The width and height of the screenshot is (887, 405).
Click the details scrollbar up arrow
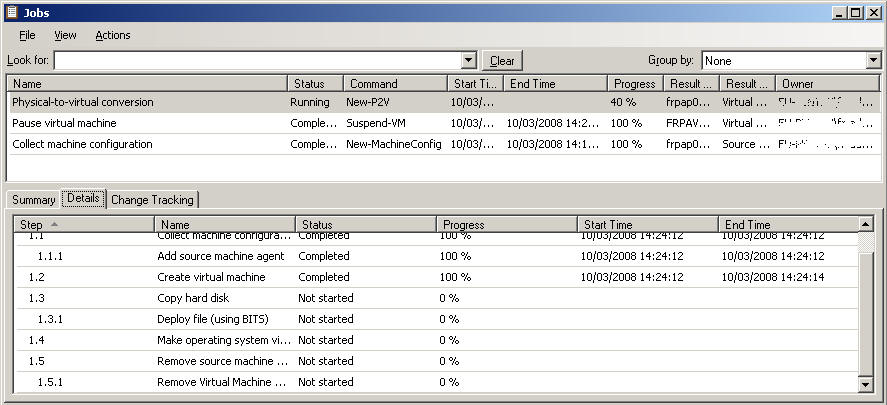coord(866,224)
